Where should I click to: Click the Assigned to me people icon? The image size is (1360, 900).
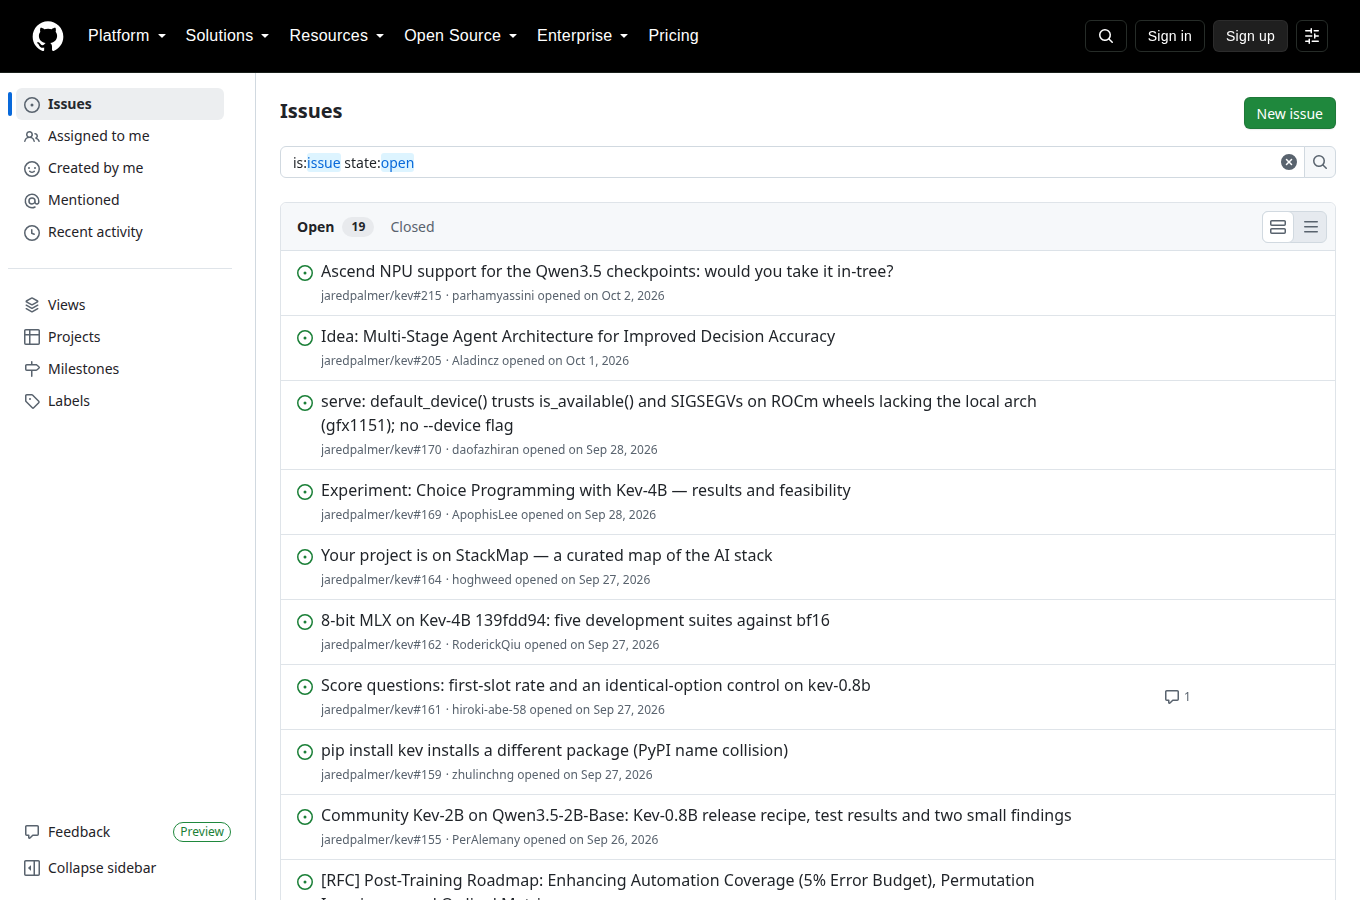click(32, 136)
